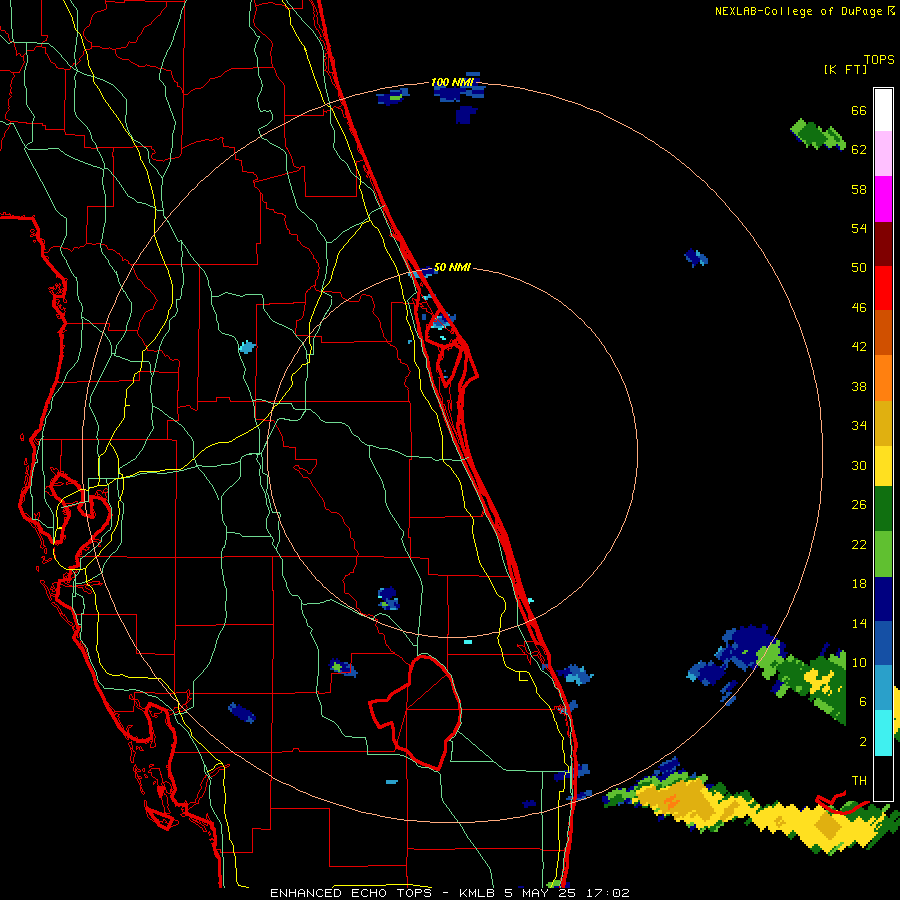This screenshot has width=900, height=900.
Task: Click the [K FT] units label
Action: tap(845, 69)
